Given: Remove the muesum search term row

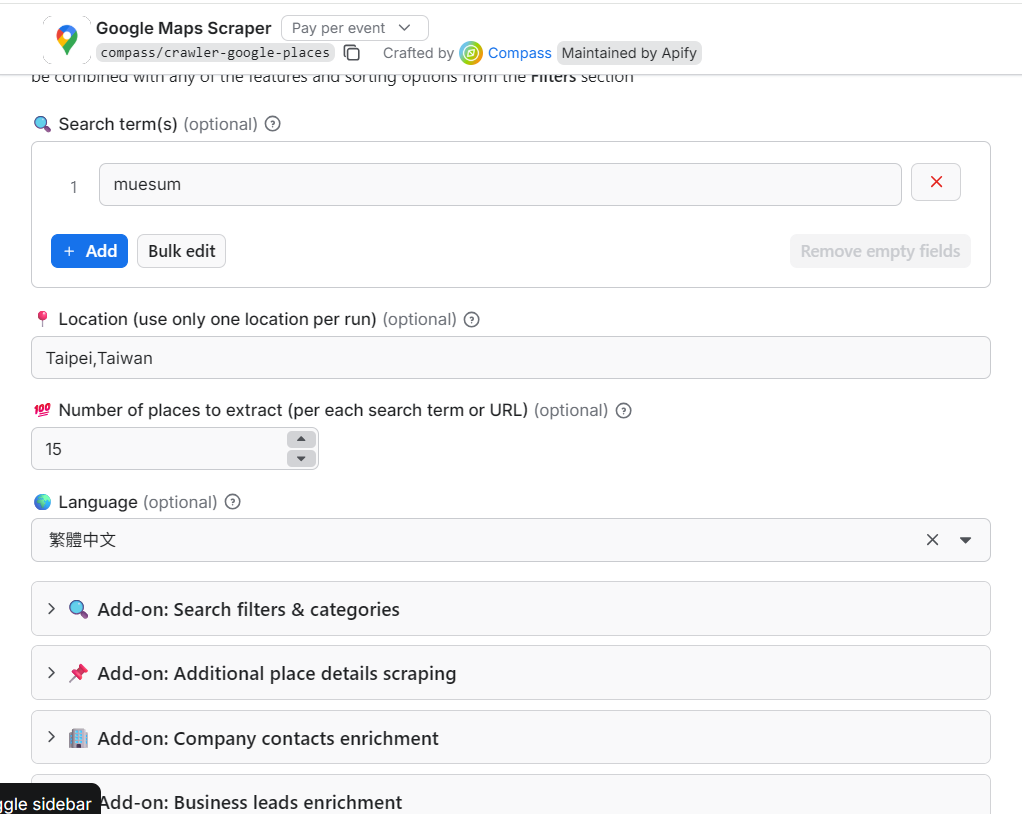Looking at the screenshot, I should pos(935,182).
